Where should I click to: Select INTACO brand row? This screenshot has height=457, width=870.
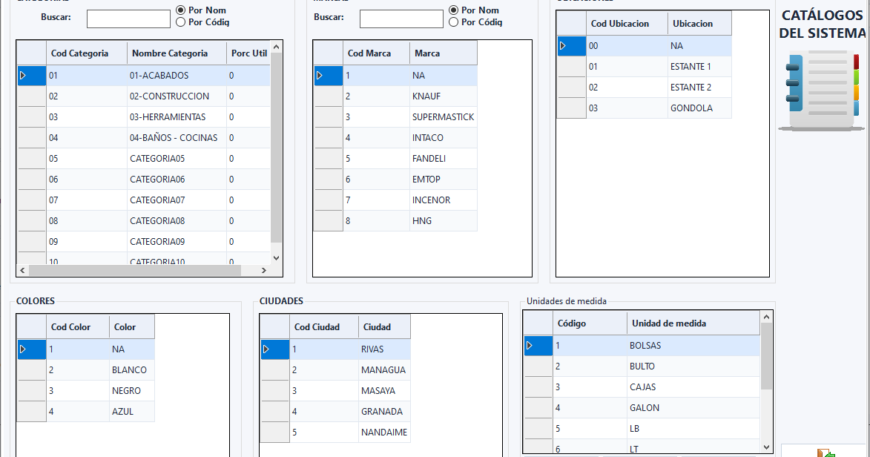tap(396, 138)
